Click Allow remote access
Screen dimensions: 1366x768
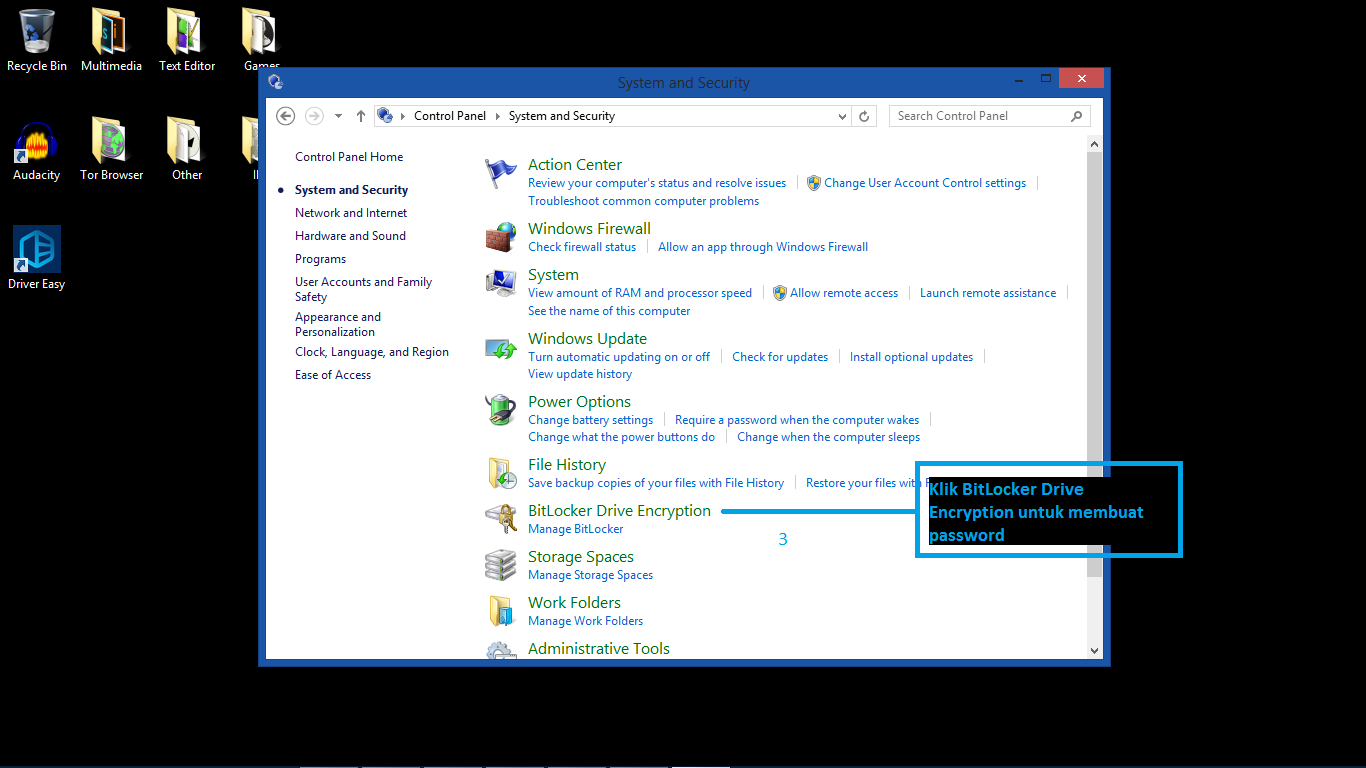pyautogui.click(x=844, y=293)
